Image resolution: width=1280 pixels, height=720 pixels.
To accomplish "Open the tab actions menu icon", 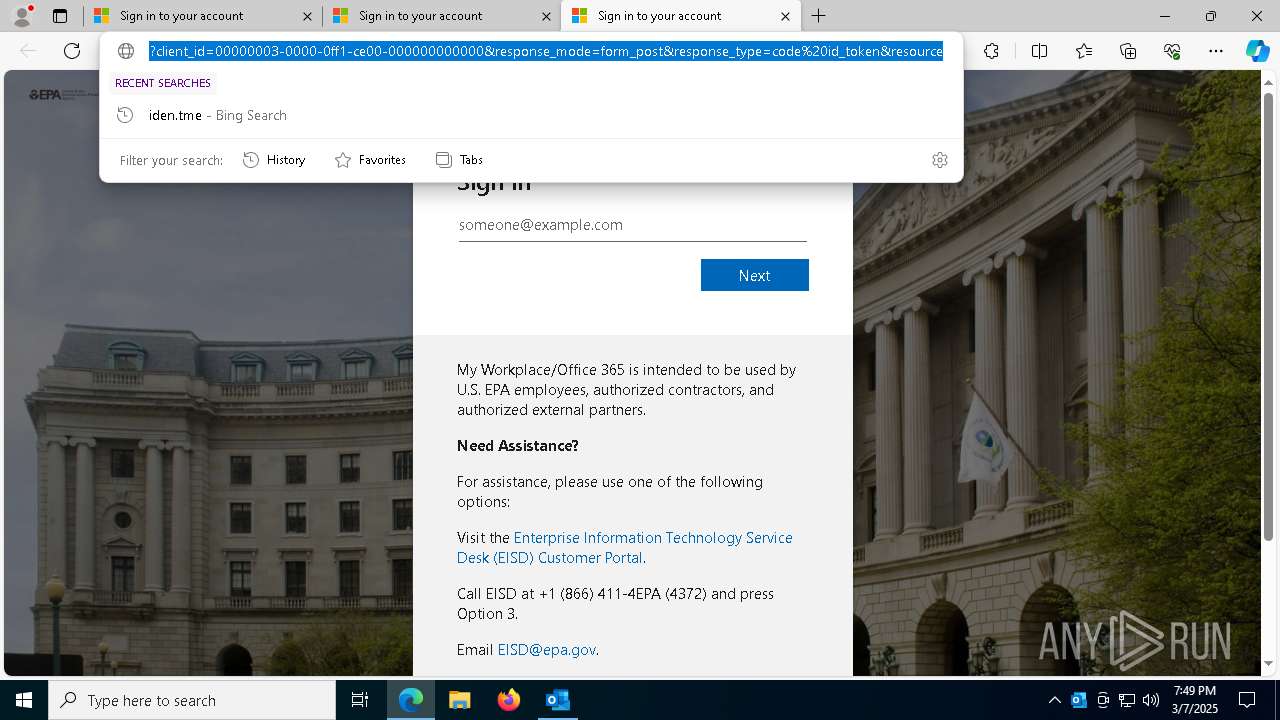I will pos(60,16).
